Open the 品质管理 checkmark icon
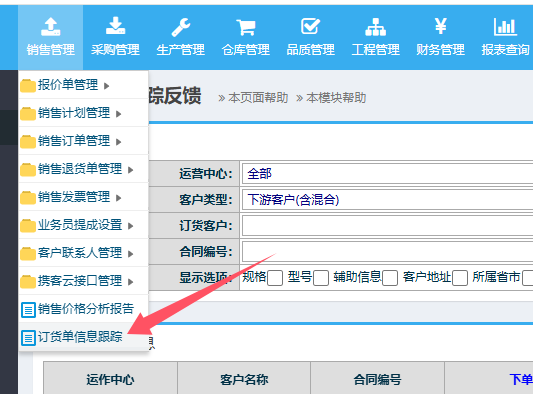This screenshot has height=394, width=533. tap(310, 26)
